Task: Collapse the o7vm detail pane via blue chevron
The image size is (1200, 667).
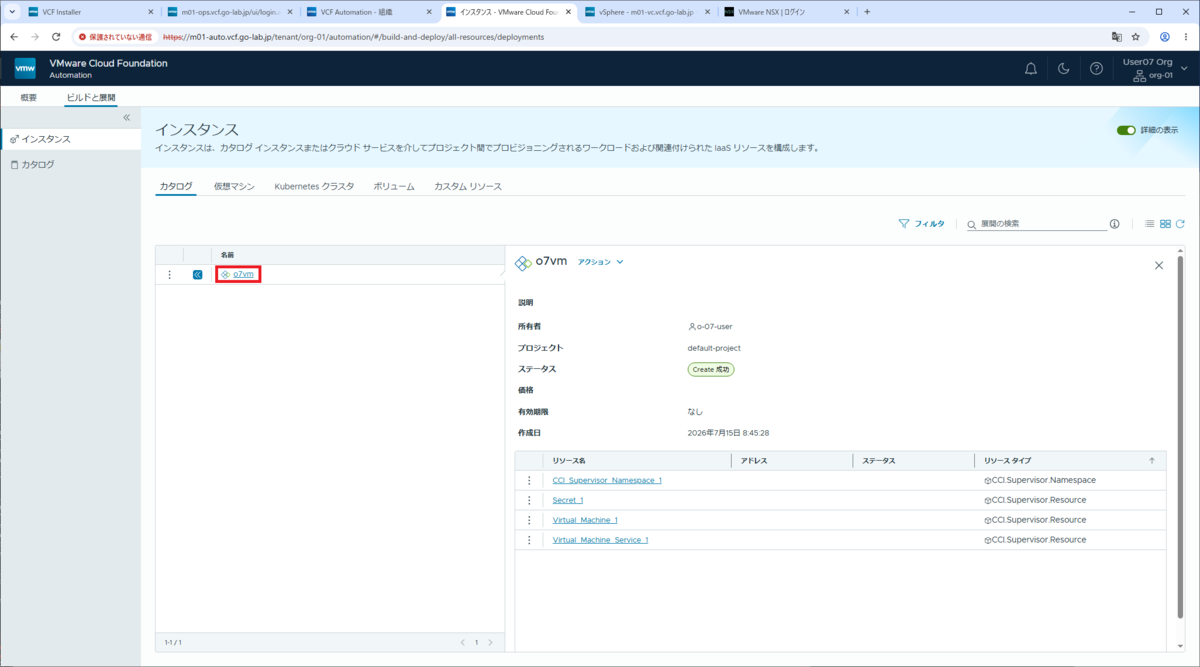Action: coord(198,274)
